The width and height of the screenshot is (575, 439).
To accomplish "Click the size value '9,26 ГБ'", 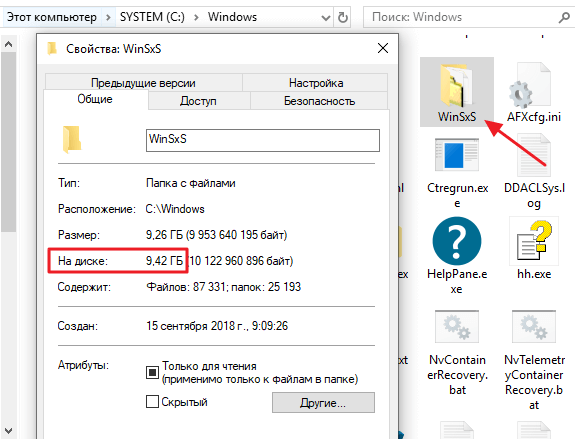I will click(164, 235).
